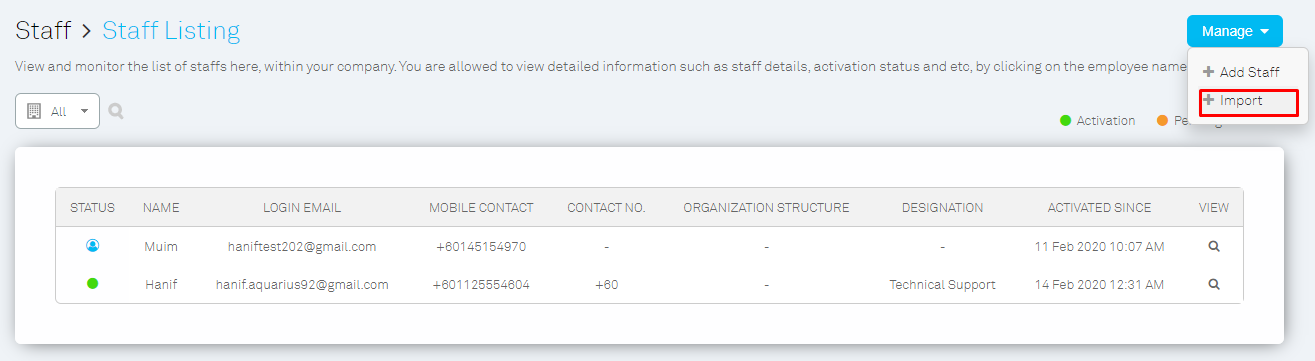Click the plus icon next to Import
This screenshot has width=1315, height=361.
pyautogui.click(x=1208, y=100)
